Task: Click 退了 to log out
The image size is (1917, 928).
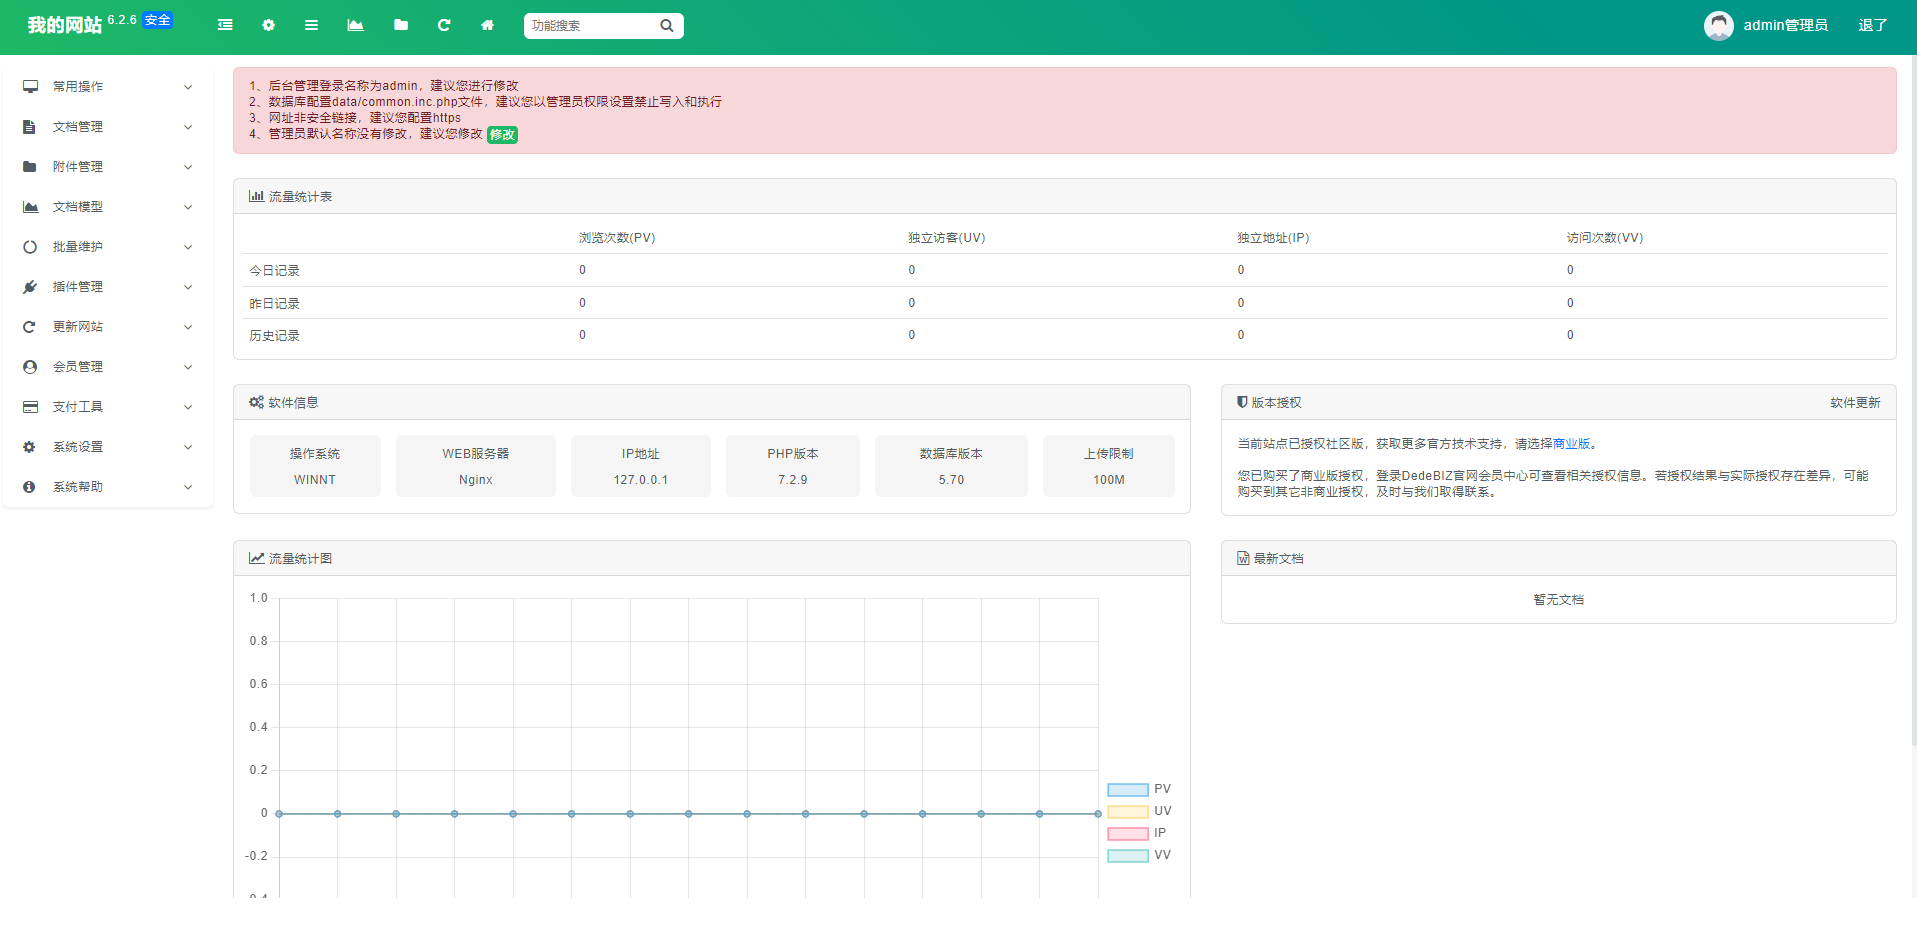Action: point(1872,25)
